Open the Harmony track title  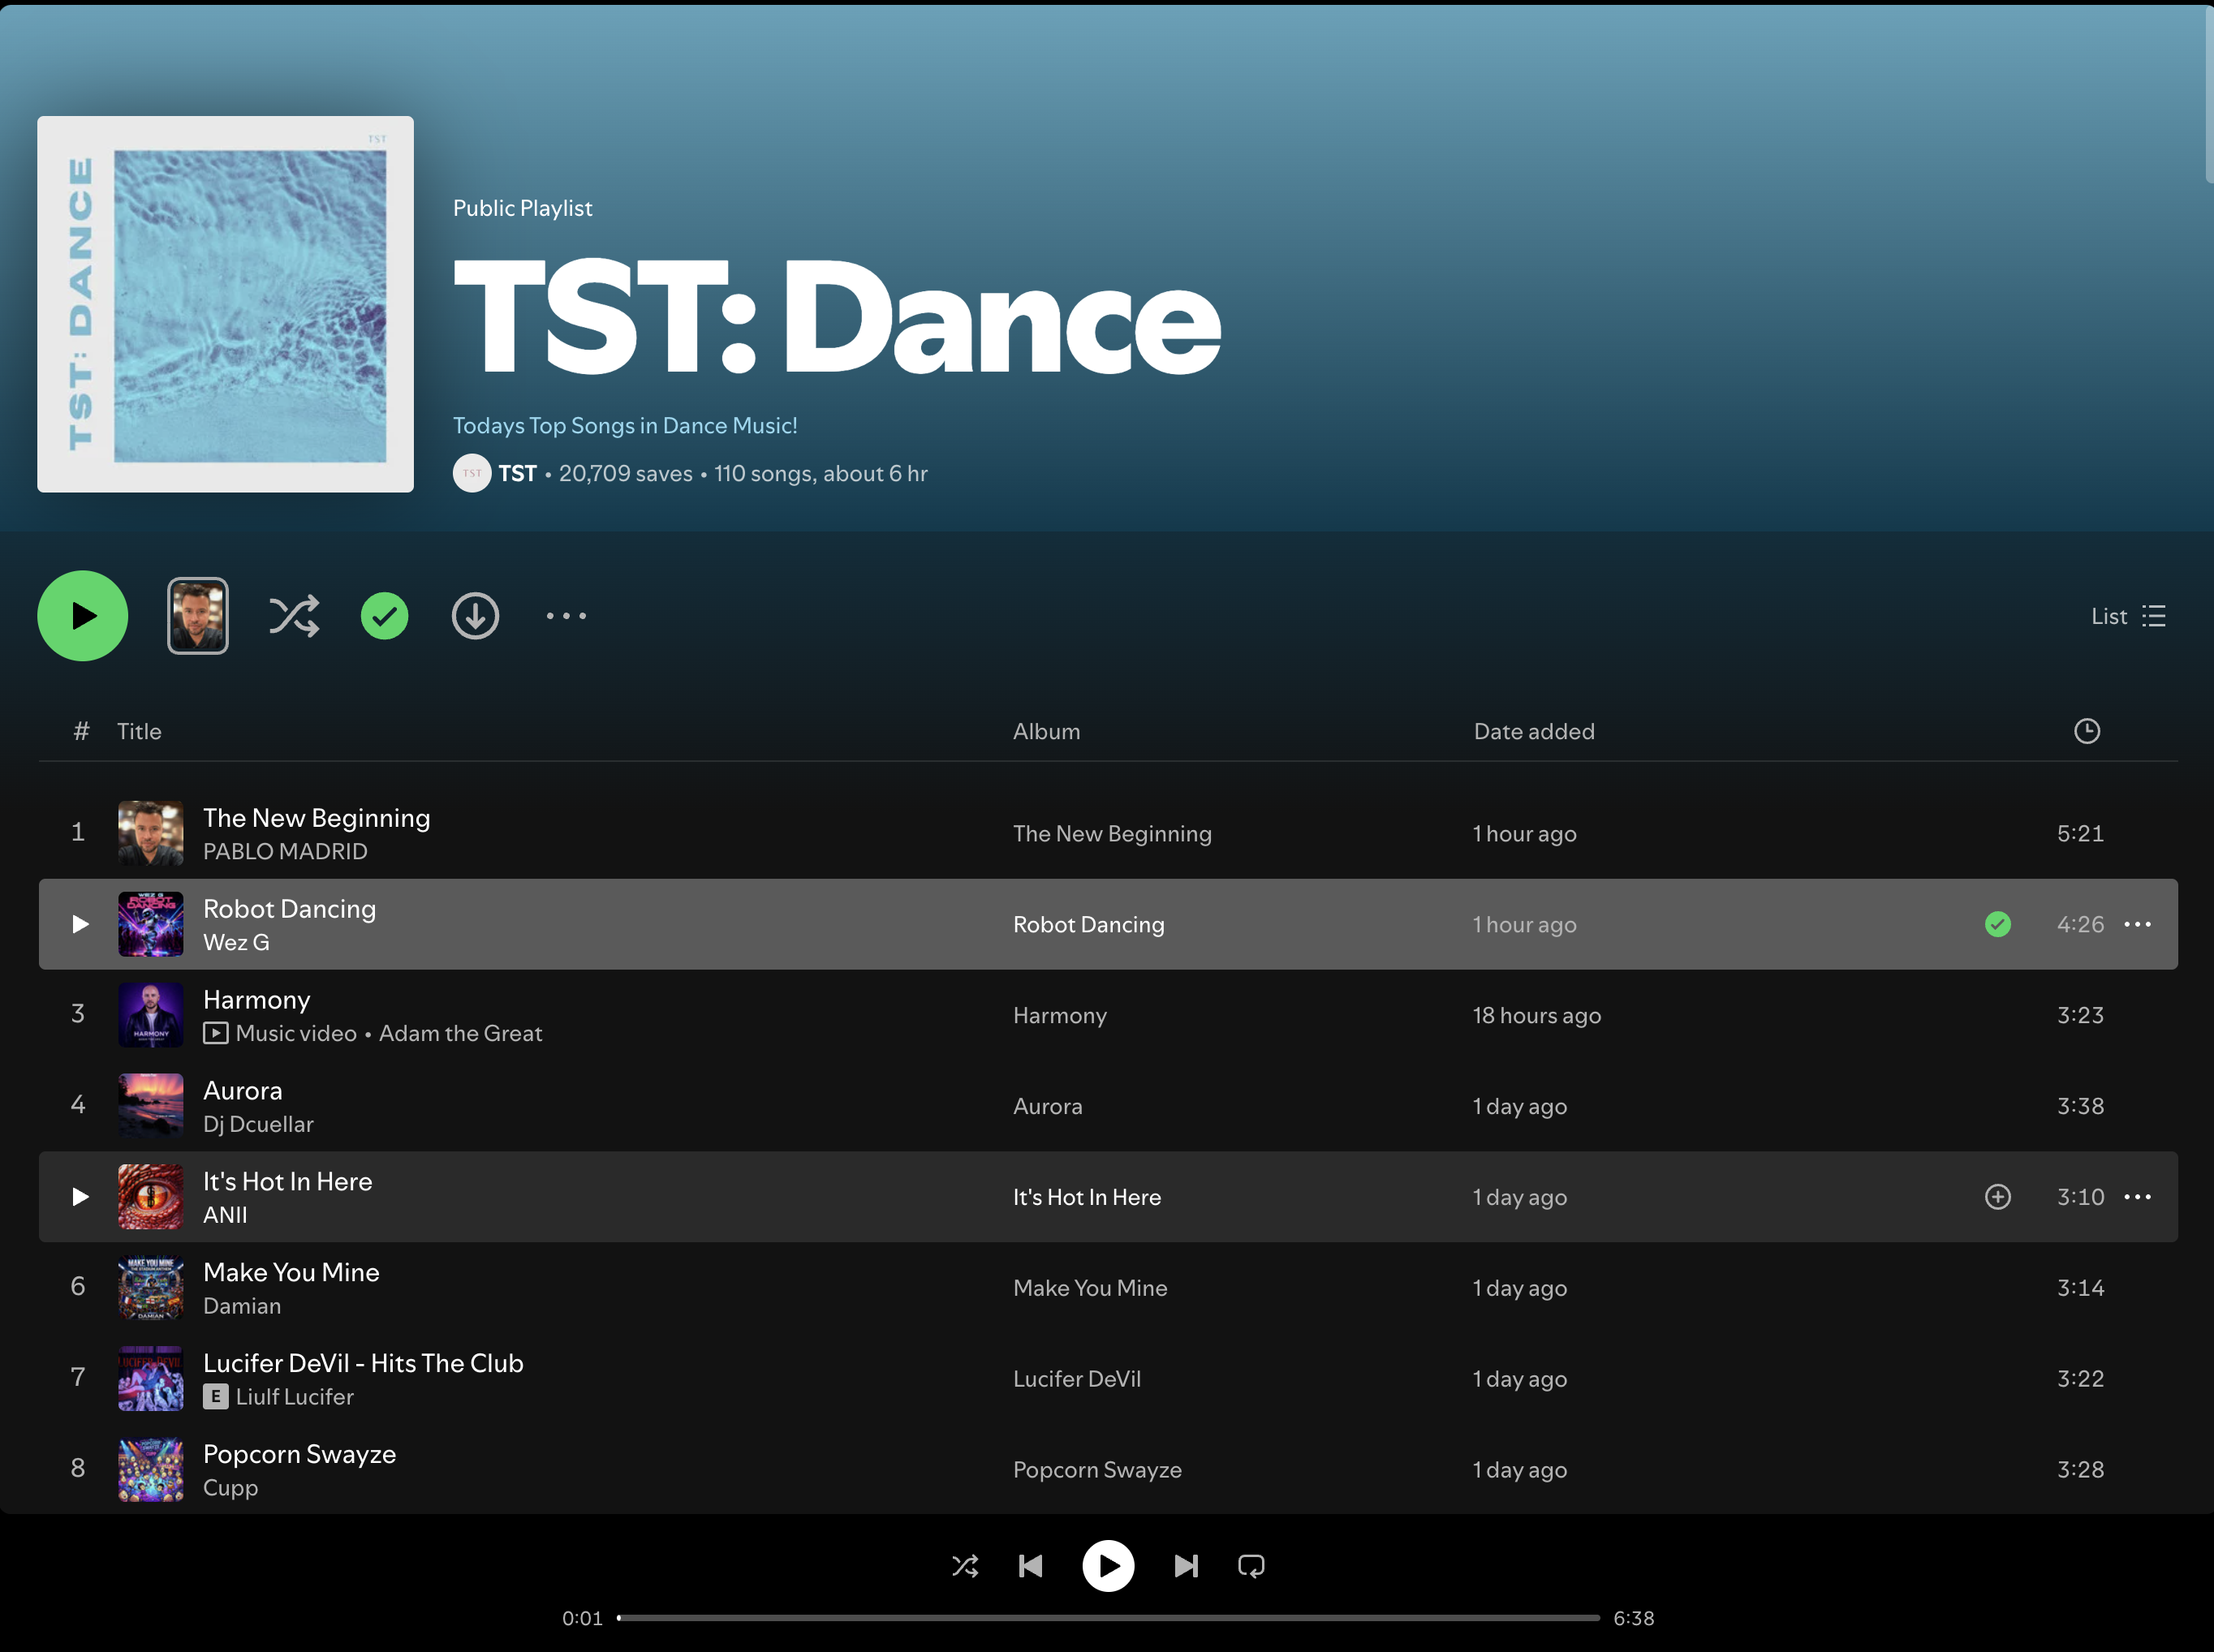coord(257,1000)
